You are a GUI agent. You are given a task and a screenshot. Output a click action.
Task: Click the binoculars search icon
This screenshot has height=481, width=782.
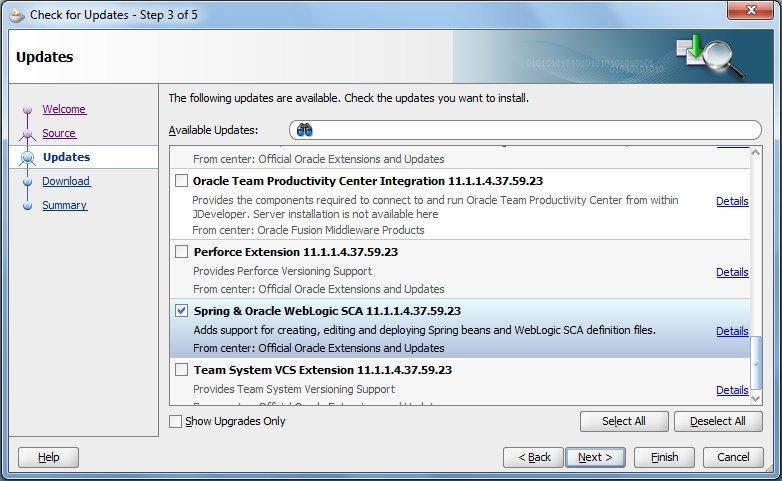(304, 130)
